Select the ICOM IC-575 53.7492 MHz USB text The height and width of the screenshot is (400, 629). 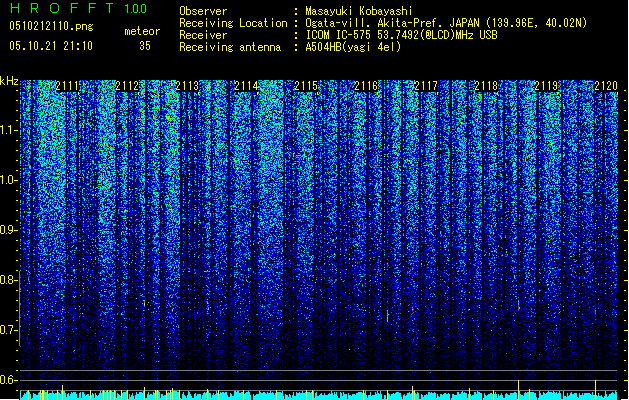(401, 35)
